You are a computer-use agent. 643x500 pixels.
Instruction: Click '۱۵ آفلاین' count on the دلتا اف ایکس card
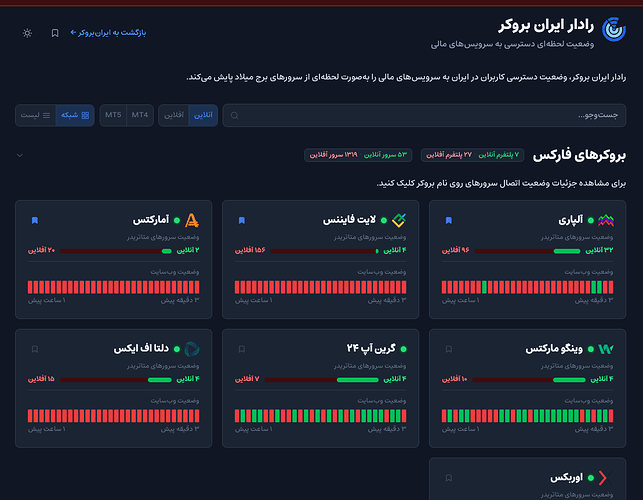tap(41, 379)
